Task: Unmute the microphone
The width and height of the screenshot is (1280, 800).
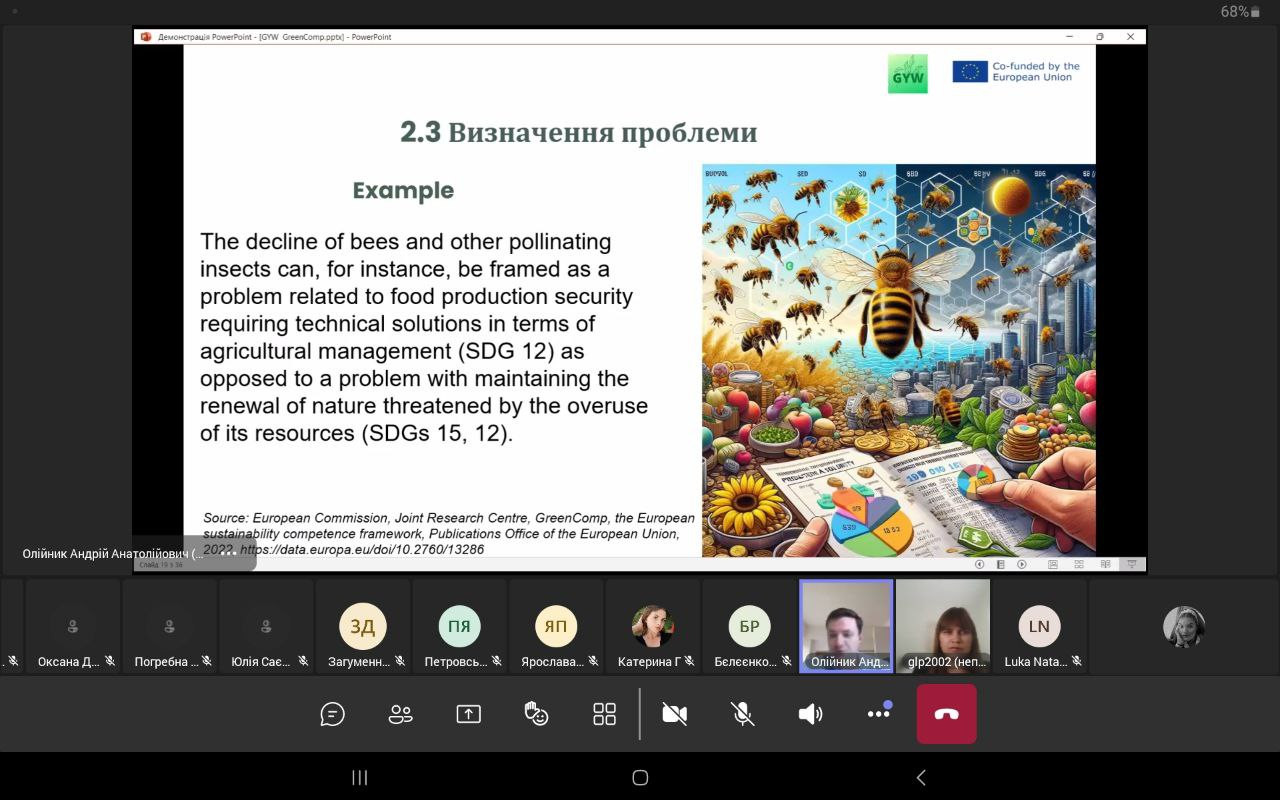Action: point(742,714)
